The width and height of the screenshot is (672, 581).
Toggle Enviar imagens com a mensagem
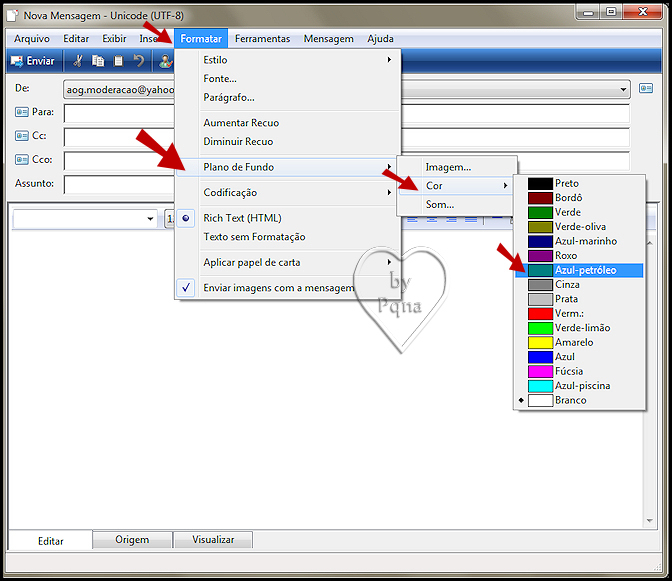[278, 288]
